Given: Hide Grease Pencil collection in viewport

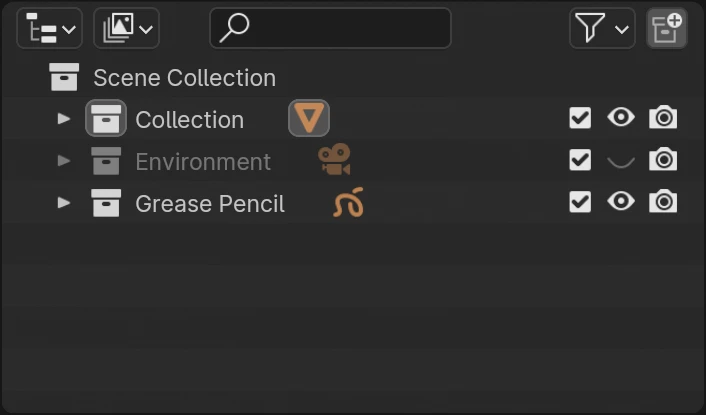Looking at the screenshot, I should pyautogui.click(x=621, y=202).
